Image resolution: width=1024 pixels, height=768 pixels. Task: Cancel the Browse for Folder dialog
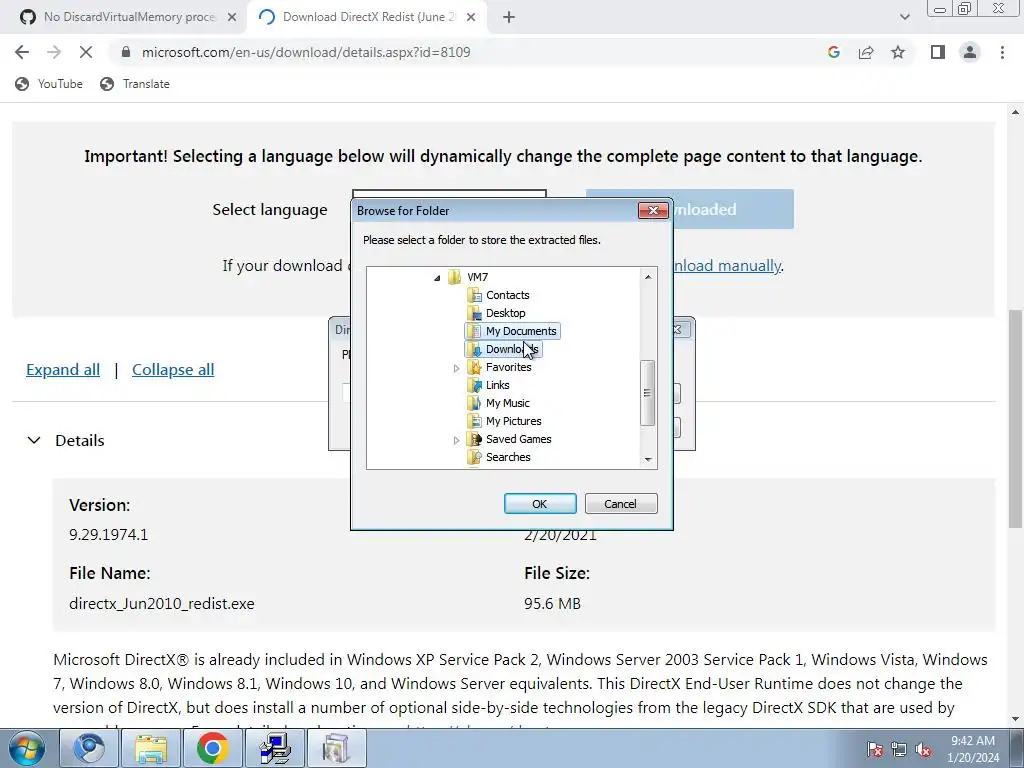click(x=621, y=504)
